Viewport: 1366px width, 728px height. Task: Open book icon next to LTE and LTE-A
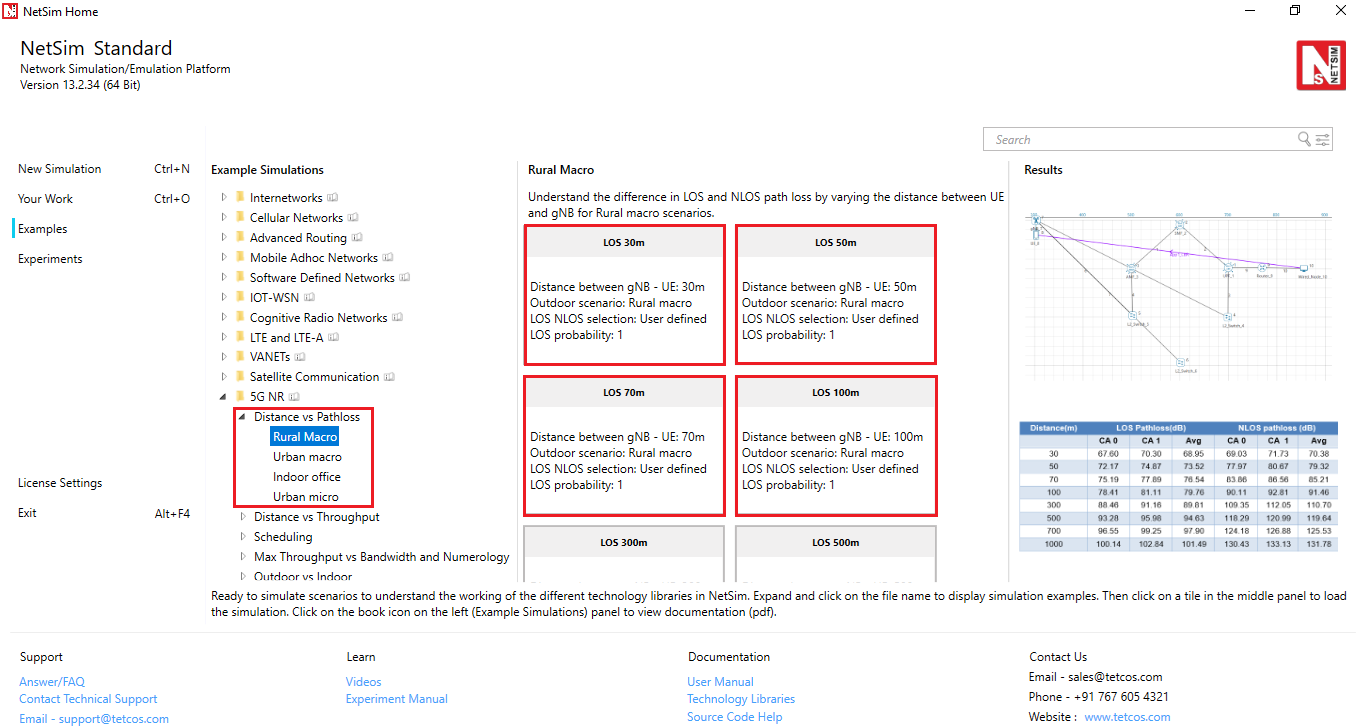point(333,338)
